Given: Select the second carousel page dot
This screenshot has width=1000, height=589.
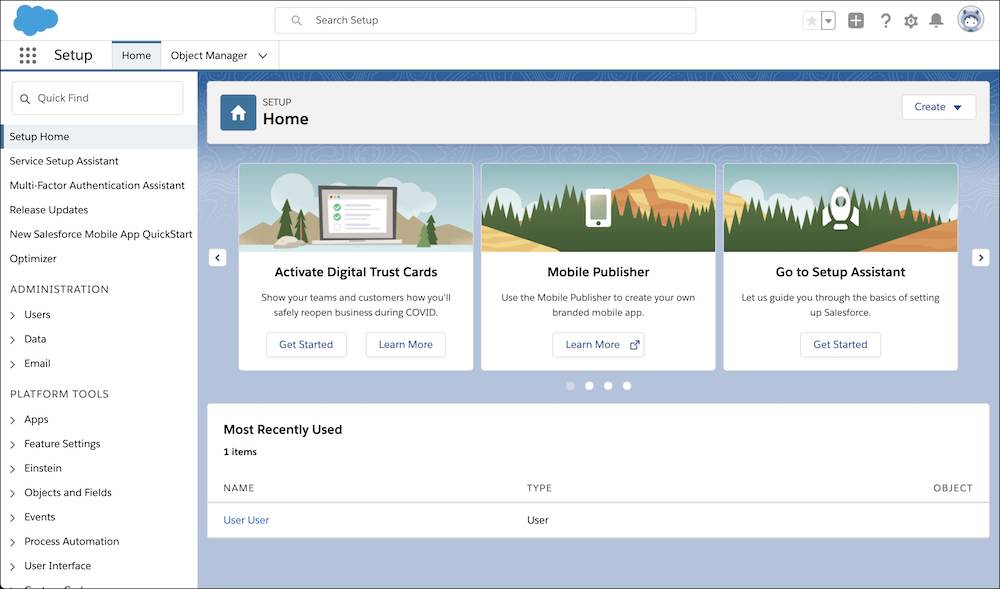Looking at the screenshot, I should [x=589, y=386].
